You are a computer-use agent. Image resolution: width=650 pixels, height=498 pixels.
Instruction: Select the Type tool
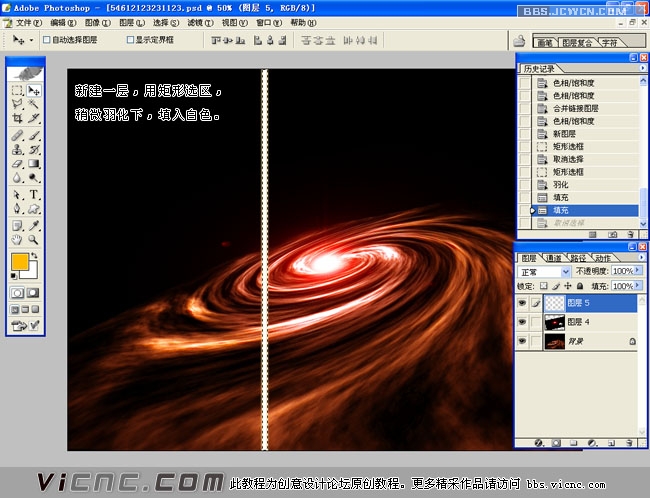coord(34,194)
